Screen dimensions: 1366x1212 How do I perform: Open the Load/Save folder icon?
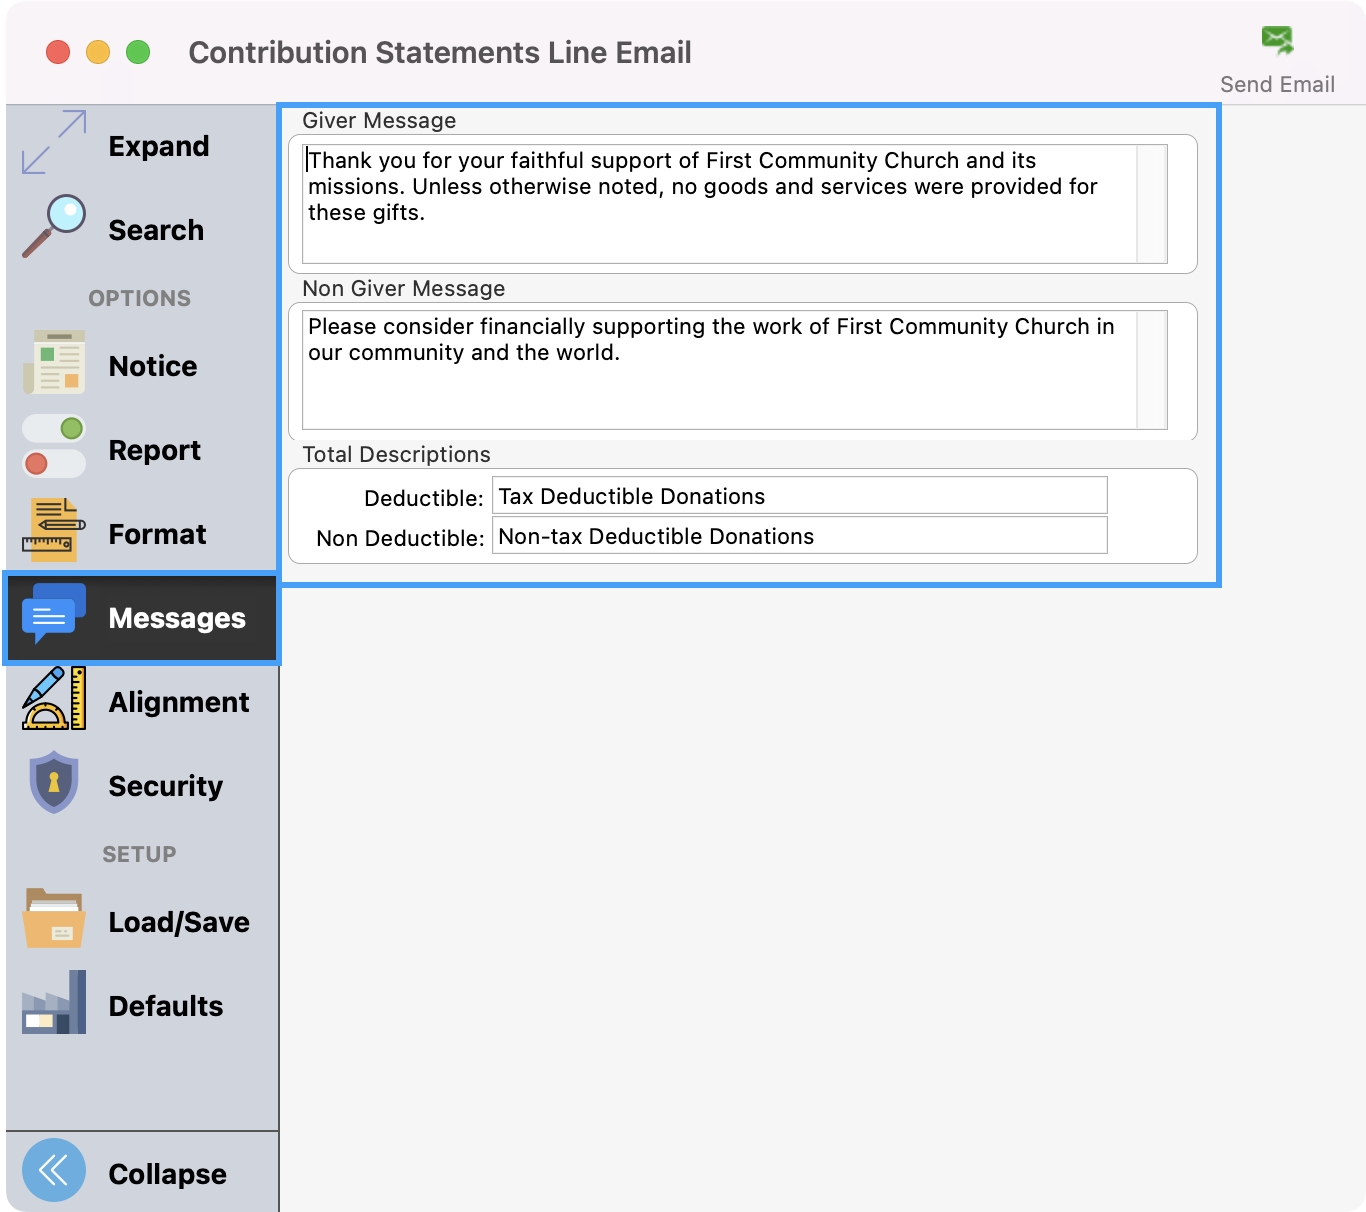(x=54, y=919)
